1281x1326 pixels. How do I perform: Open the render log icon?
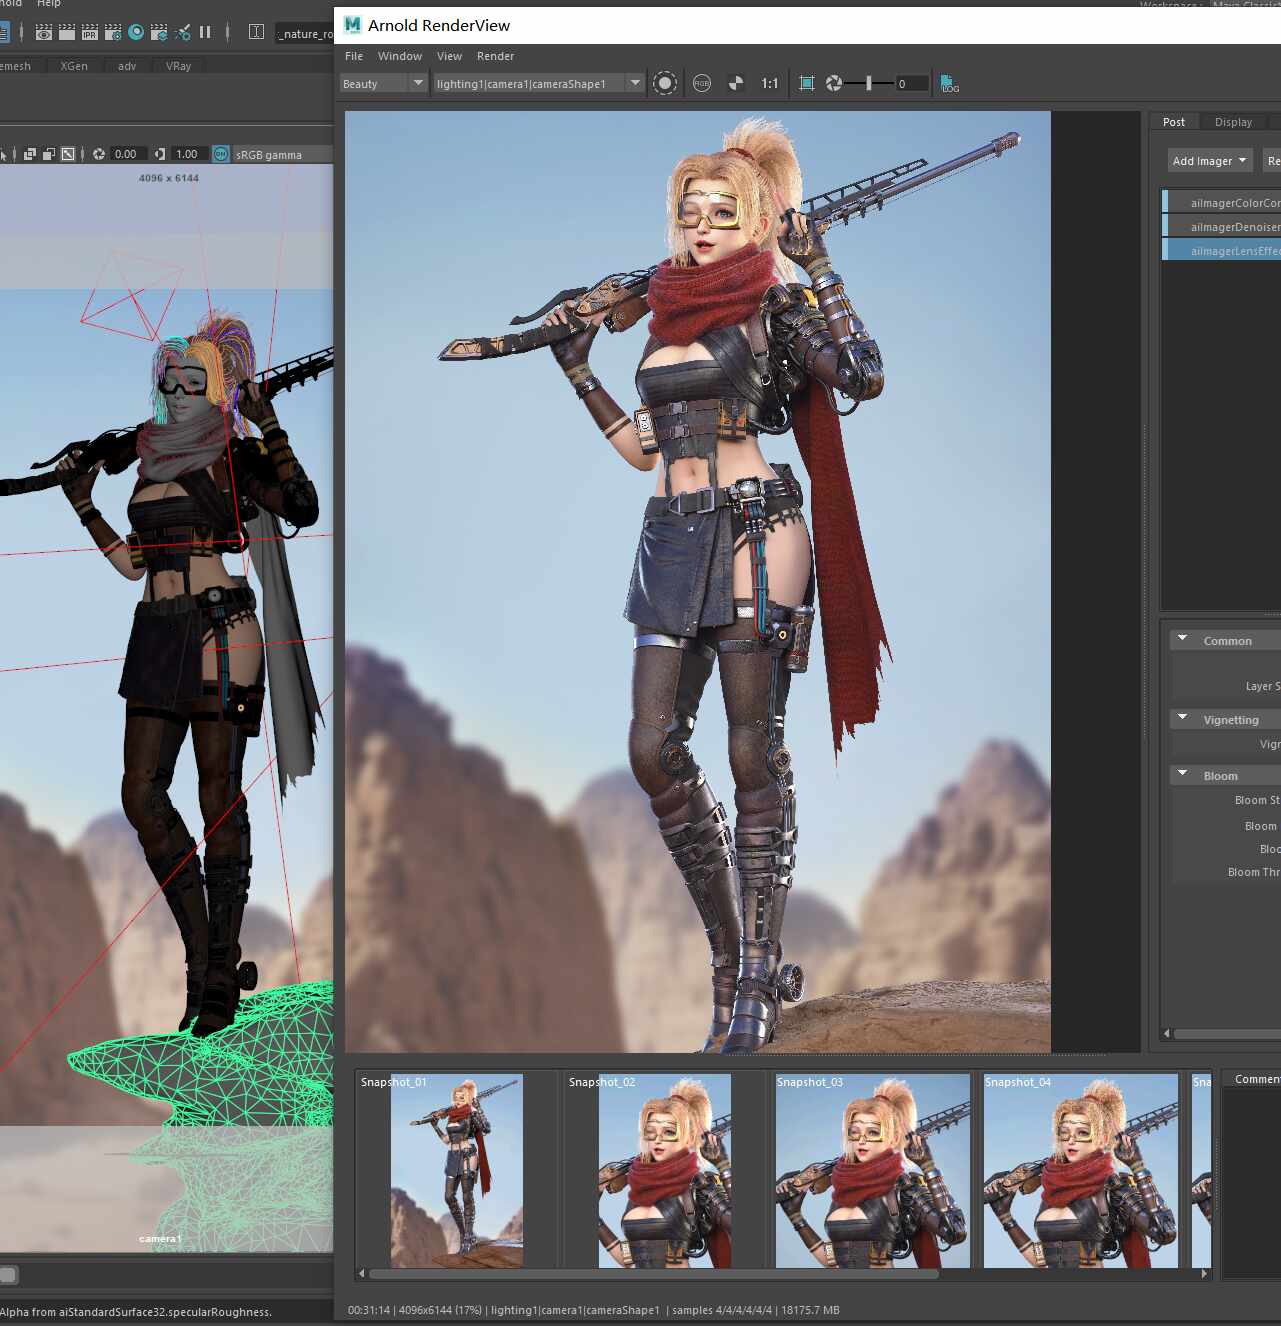(949, 84)
